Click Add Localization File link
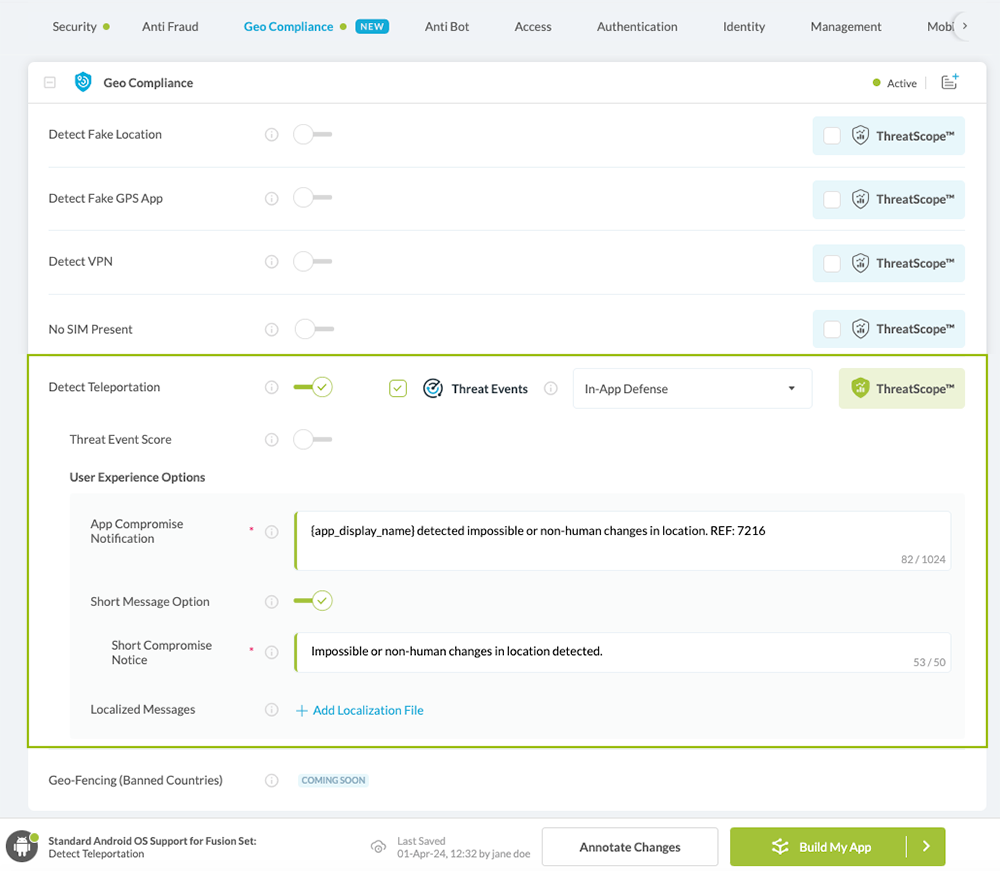This screenshot has width=1000, height=871. point(359,710)
